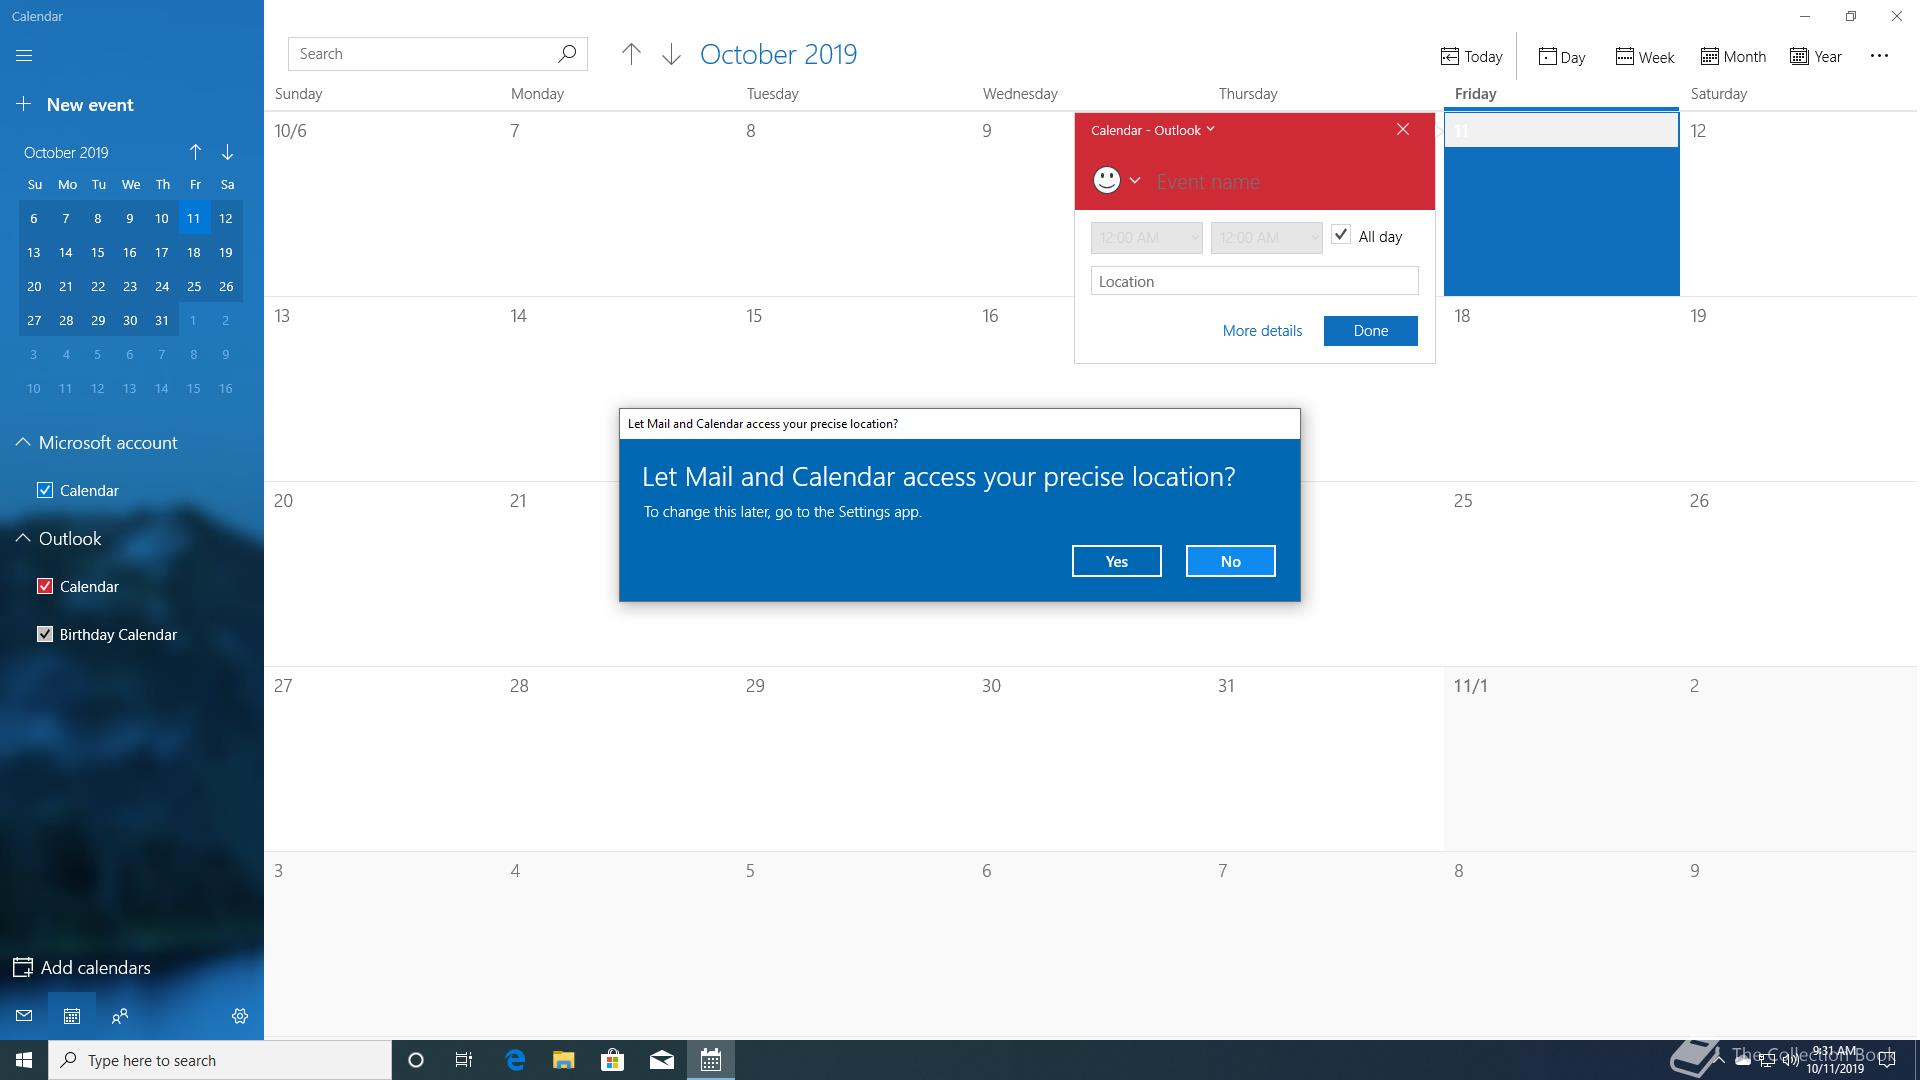Open File Explorer from taskbar
The height and width of the screenshot is (1080, 1920).
[x=563, y=1060]
